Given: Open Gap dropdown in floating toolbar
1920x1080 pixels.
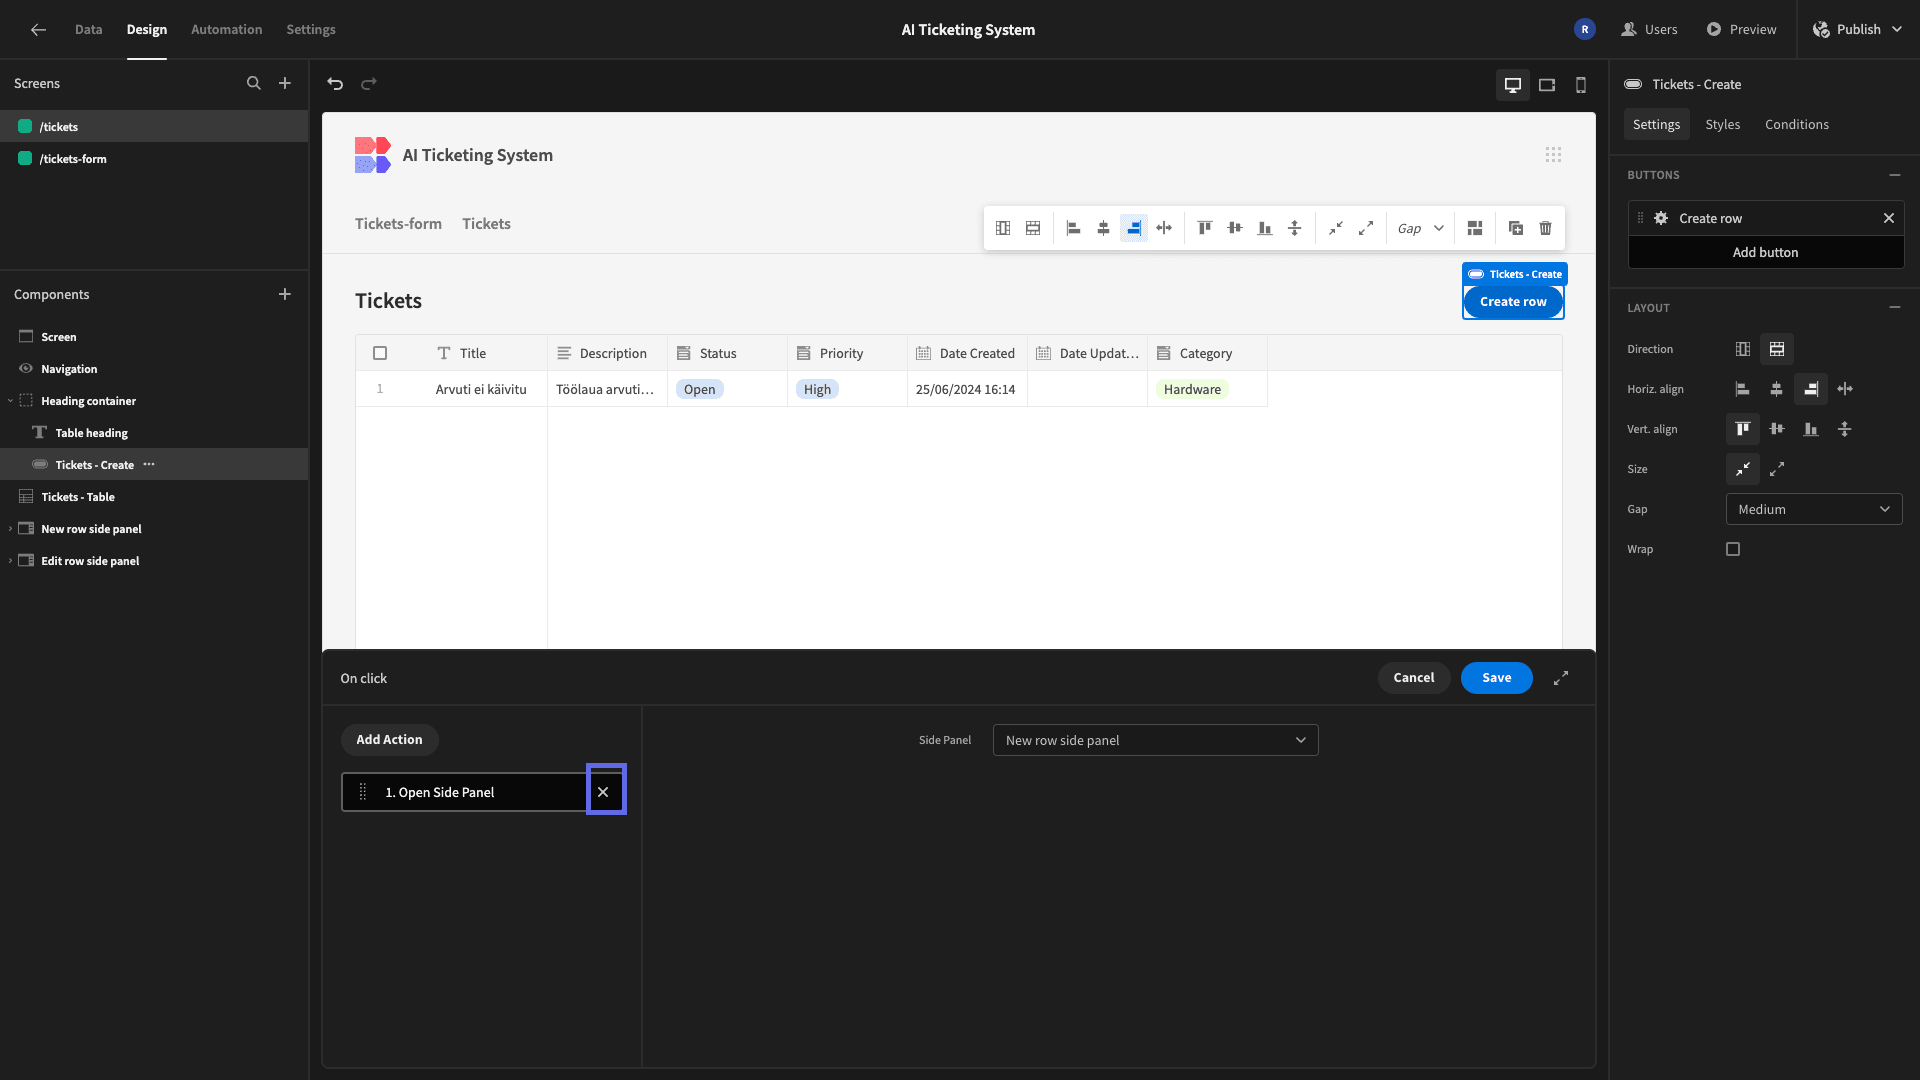Looking at the screenshot, I should [1421, 229].
